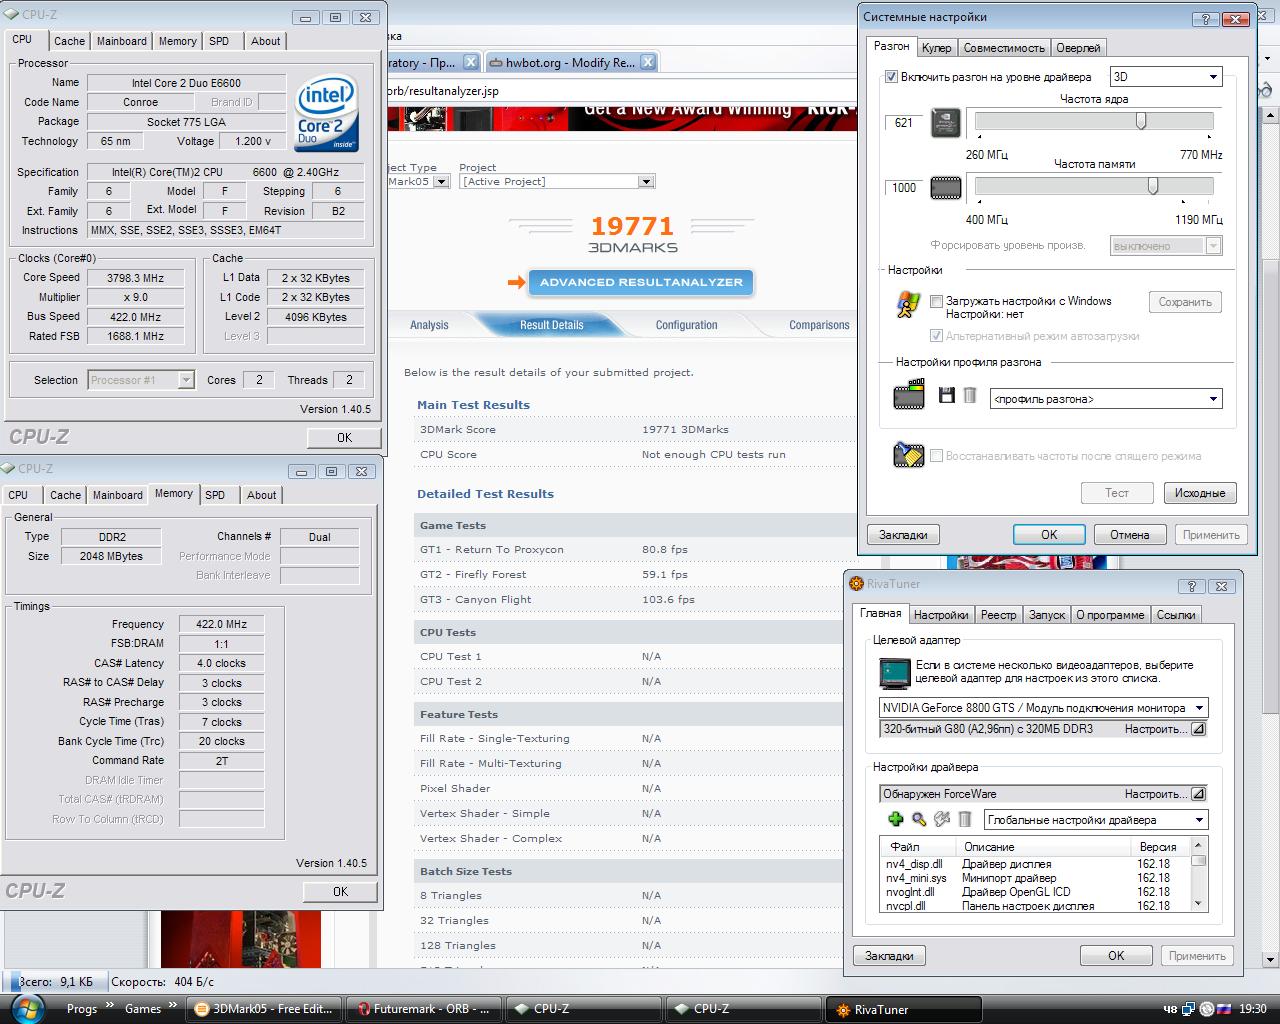This screenshot has width=1280, height=1024.
Task: Click Advanced ResultAnalyzer button
Action: tap(641, 282)
